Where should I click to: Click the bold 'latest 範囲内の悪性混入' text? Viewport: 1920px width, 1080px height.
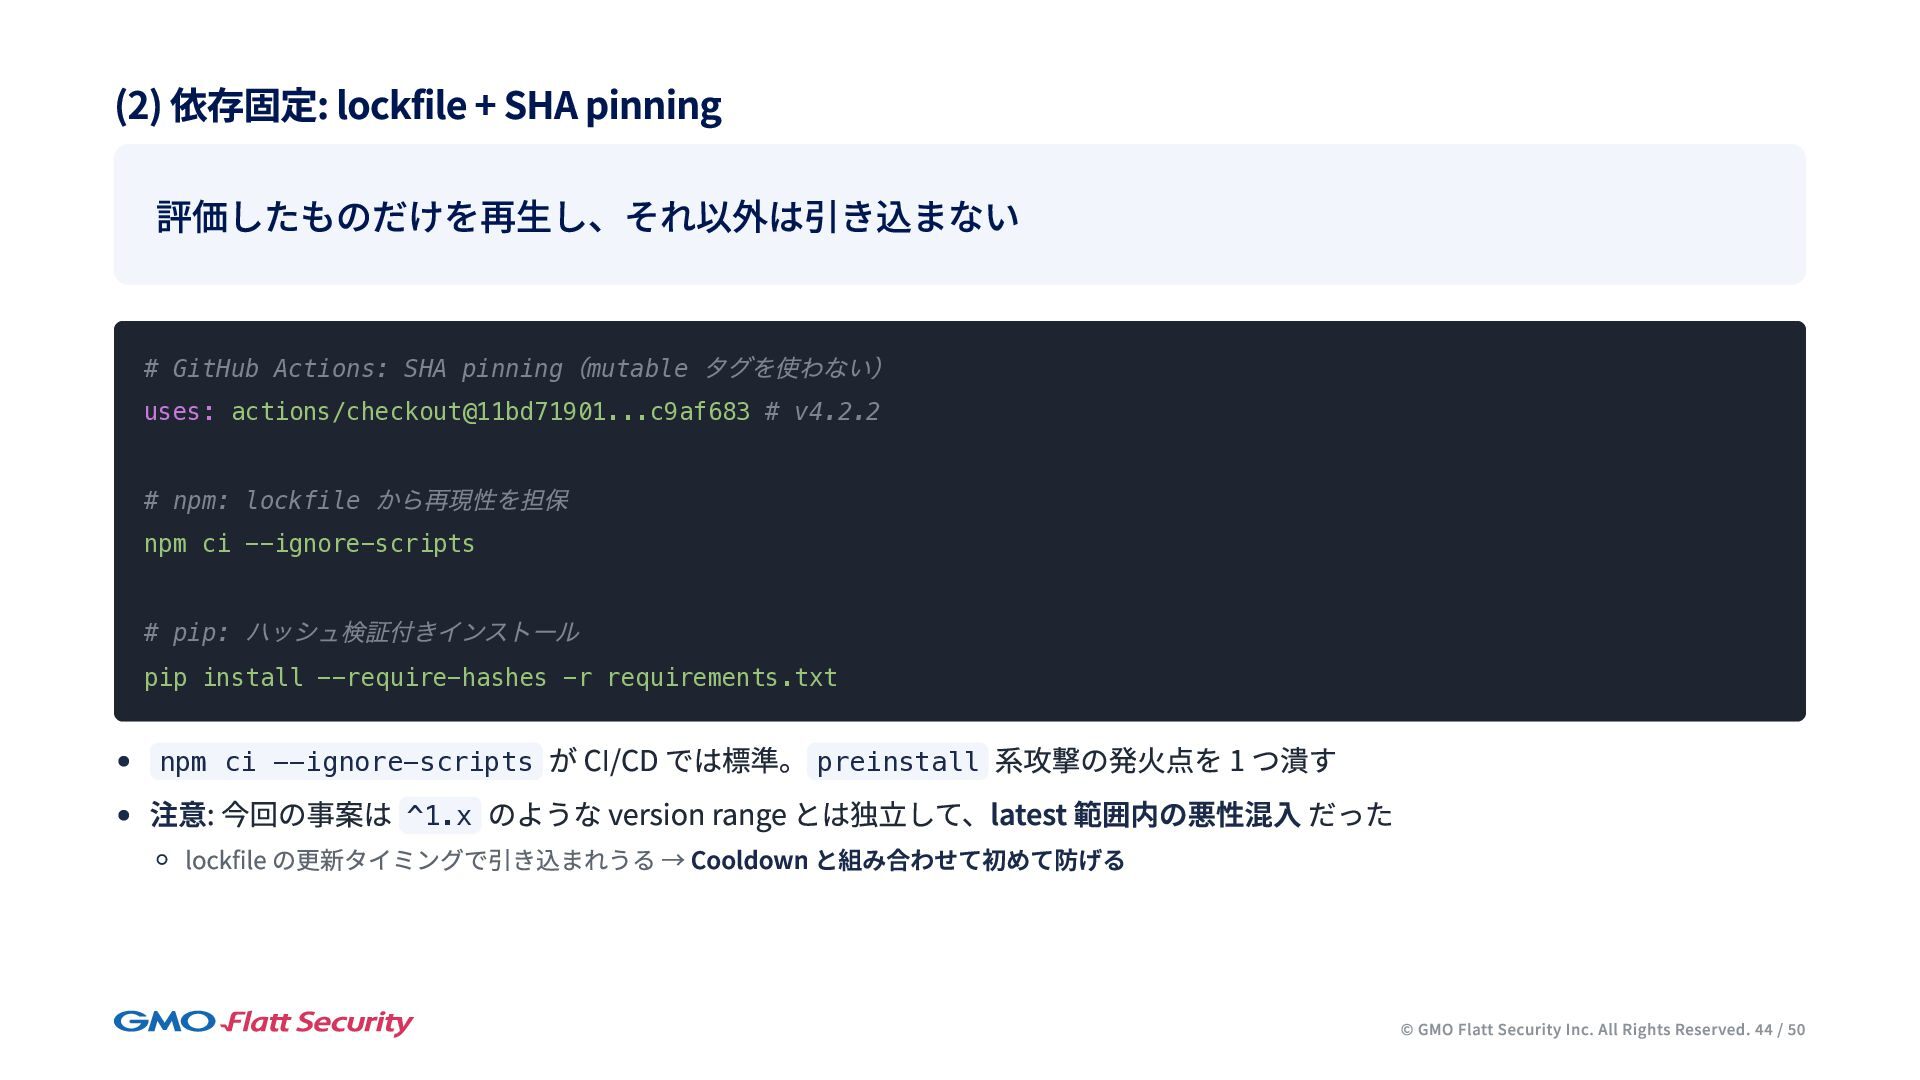point(1144,815)
